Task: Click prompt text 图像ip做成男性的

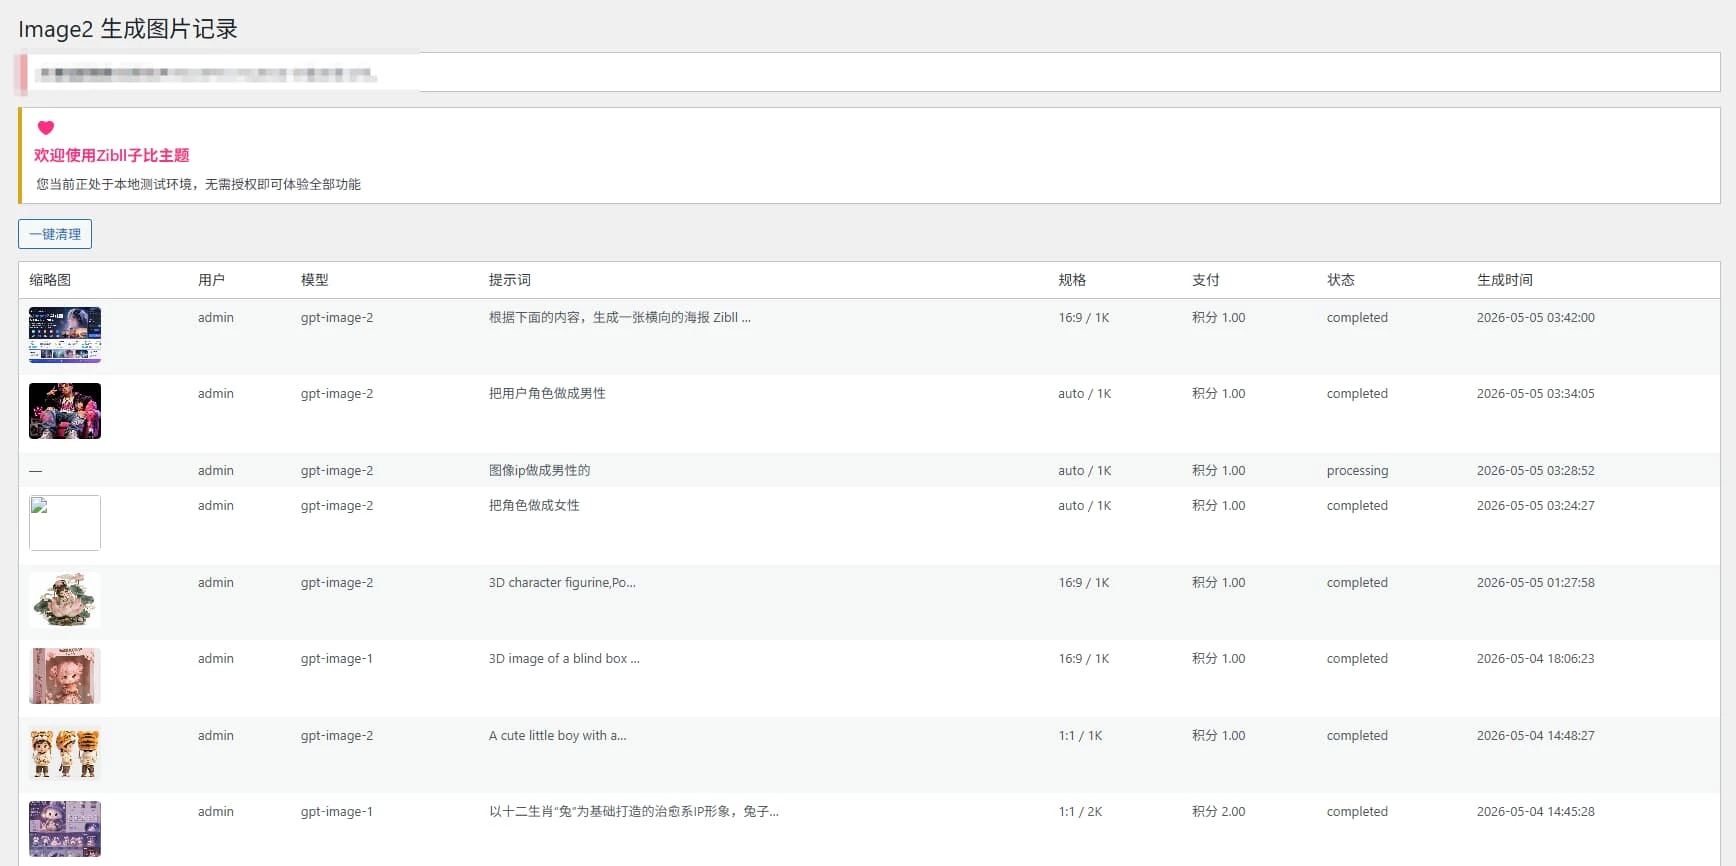Action: 539,470
